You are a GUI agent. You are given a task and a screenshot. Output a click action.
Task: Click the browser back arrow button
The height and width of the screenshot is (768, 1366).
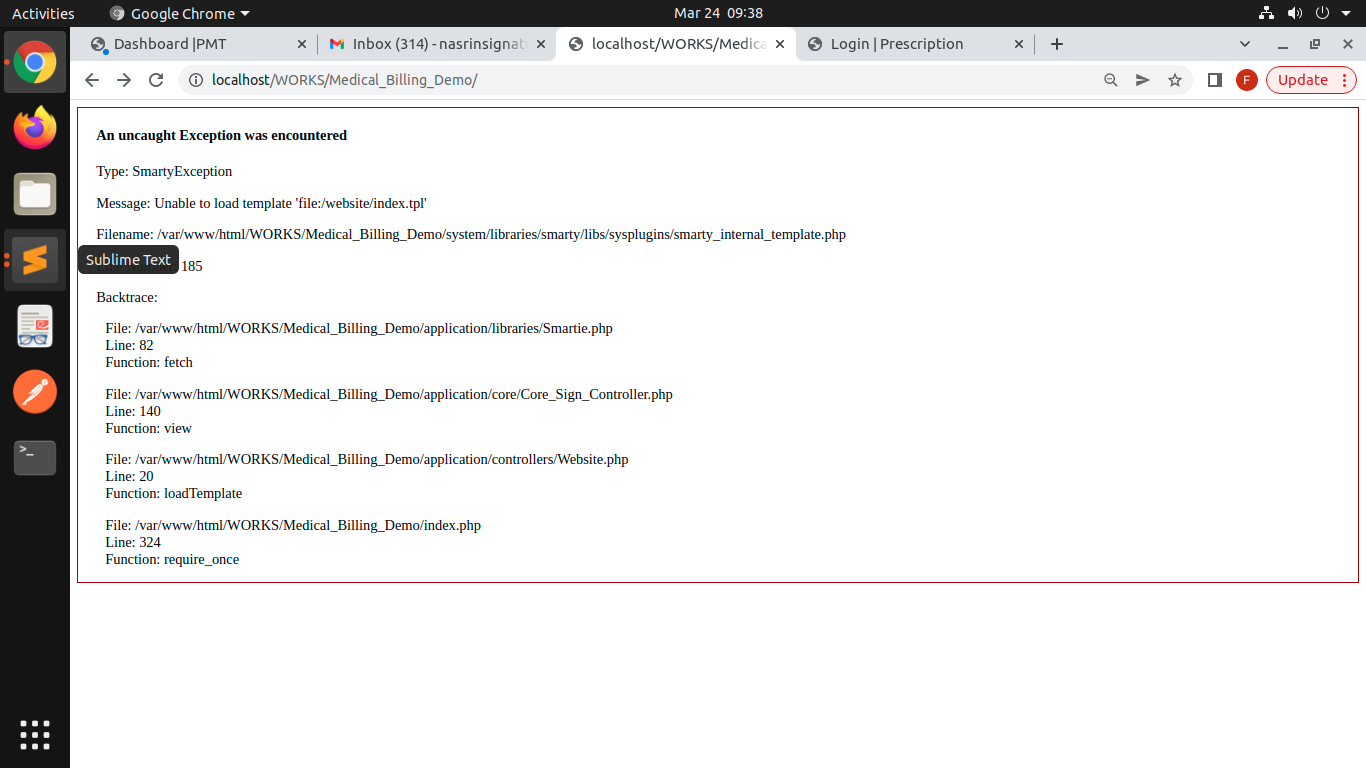pyautogui.click(x=92, y=80)
